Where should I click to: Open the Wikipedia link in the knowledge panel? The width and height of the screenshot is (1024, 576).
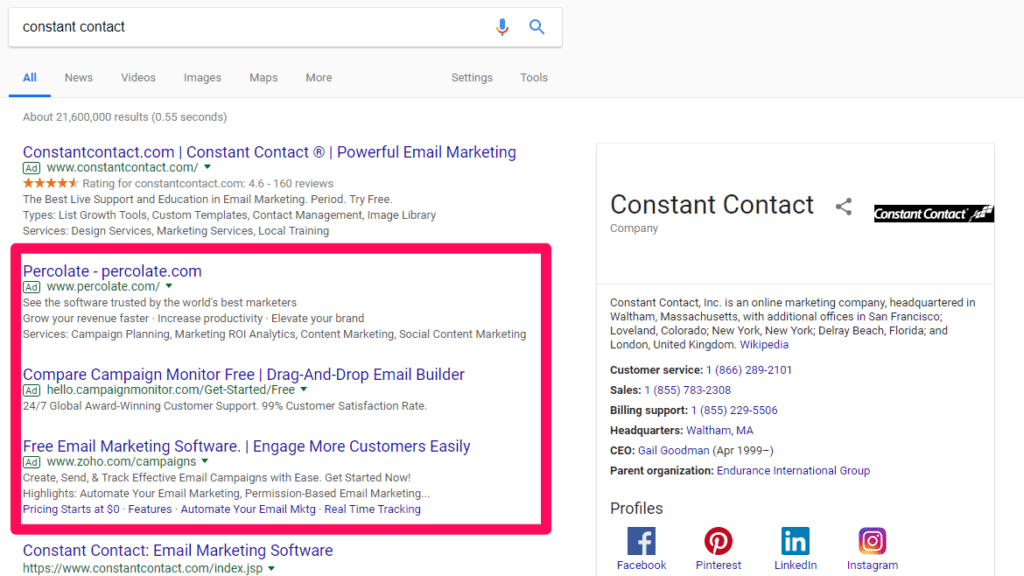click(x=763, y=344)
